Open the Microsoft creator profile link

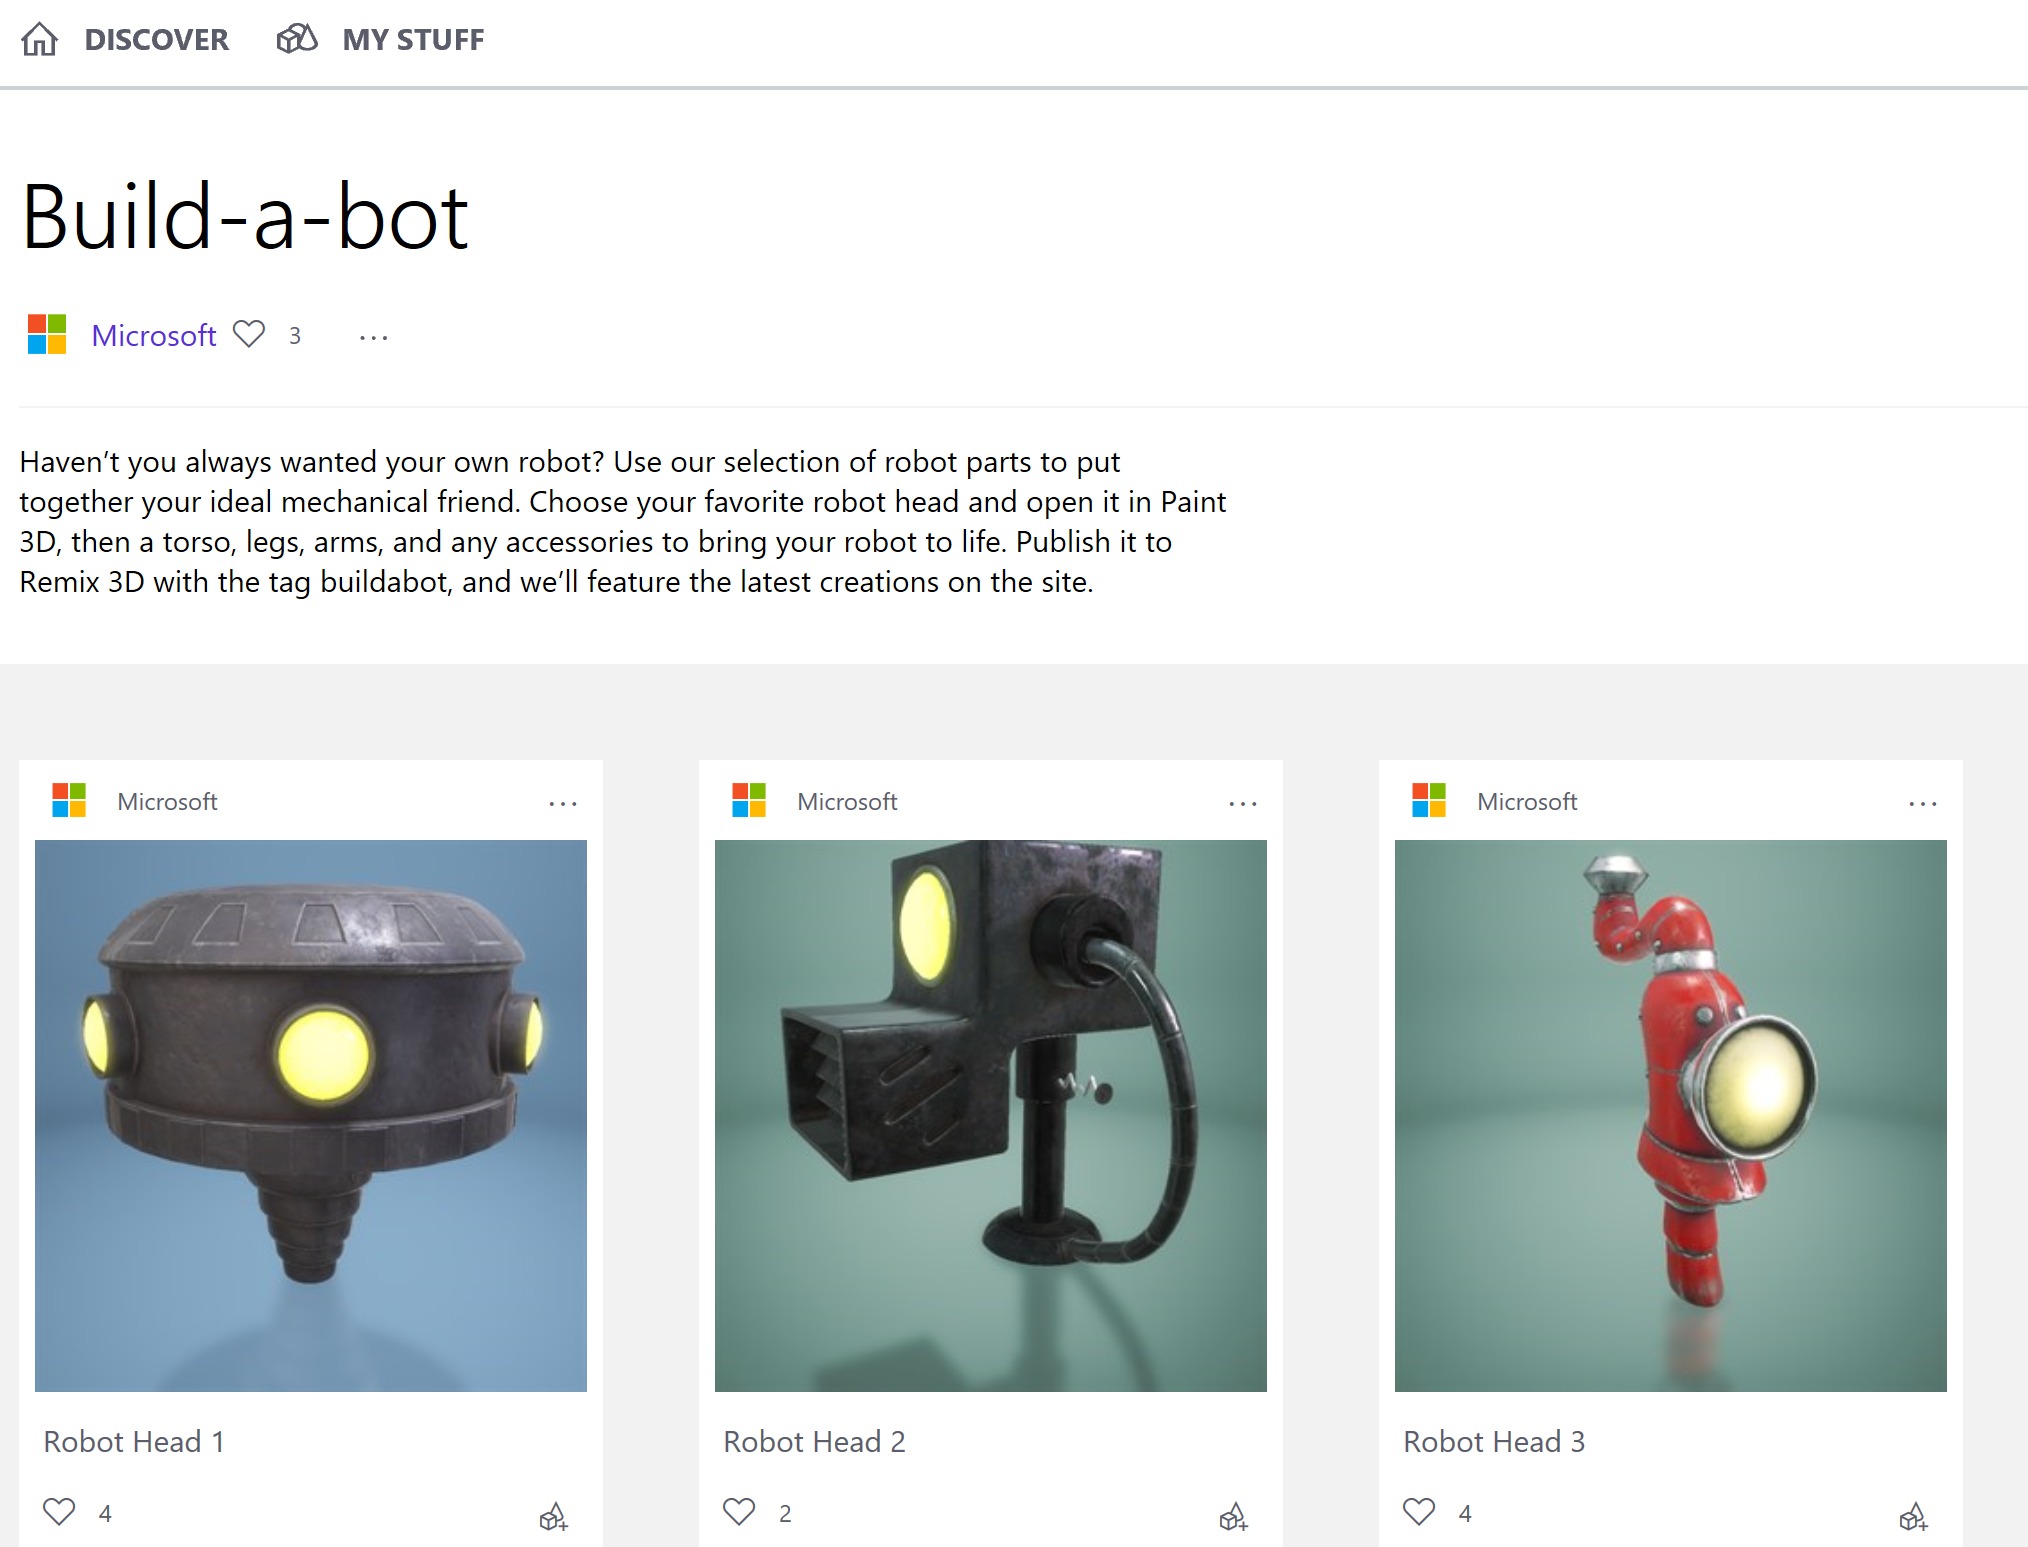pyautogui.click(x=153, y=335)
